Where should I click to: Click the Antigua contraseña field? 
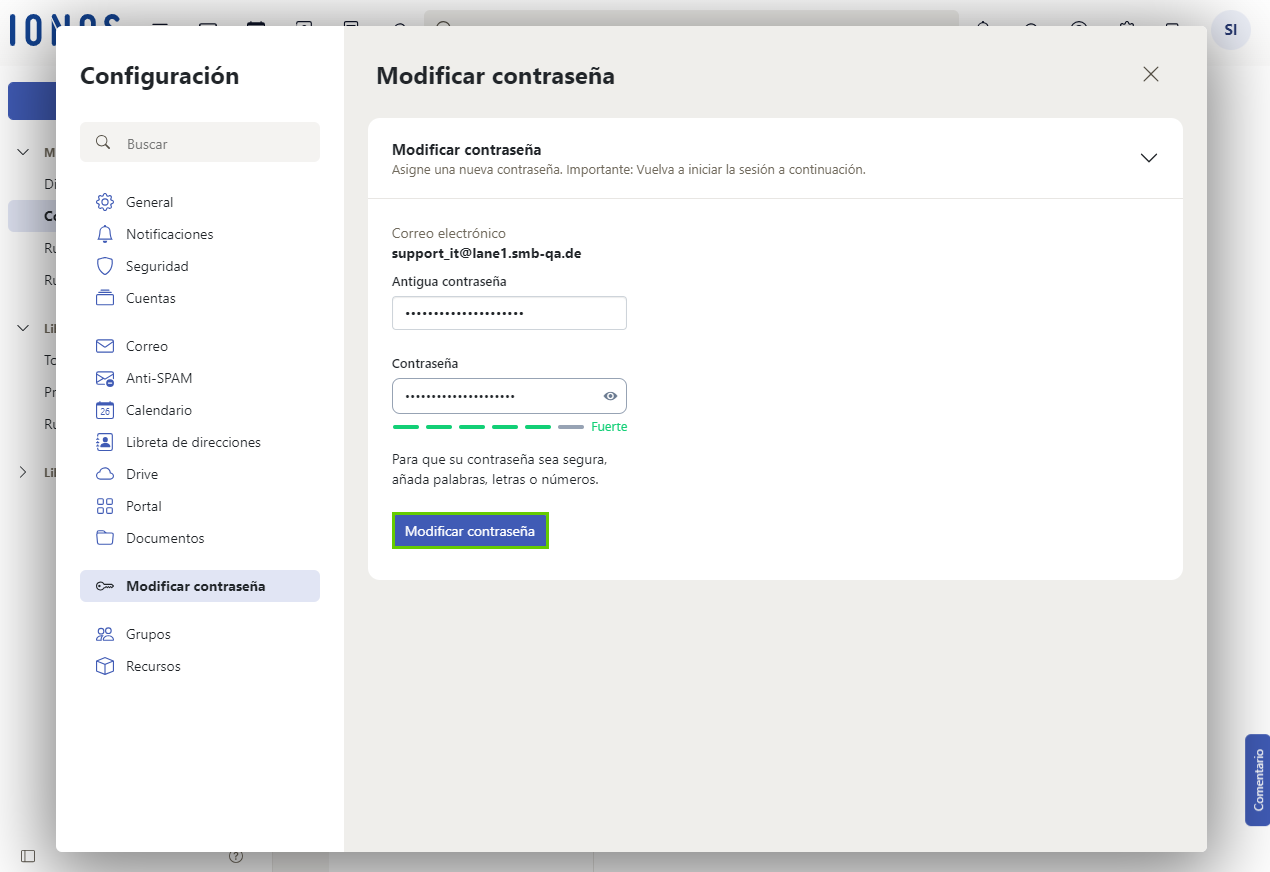click(509, 313)
